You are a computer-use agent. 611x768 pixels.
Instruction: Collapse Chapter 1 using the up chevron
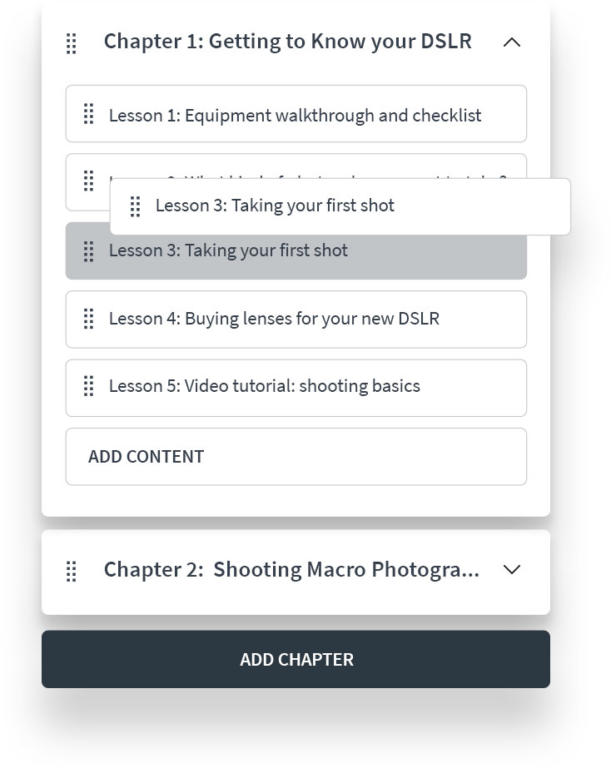click(x=512, y=43)
